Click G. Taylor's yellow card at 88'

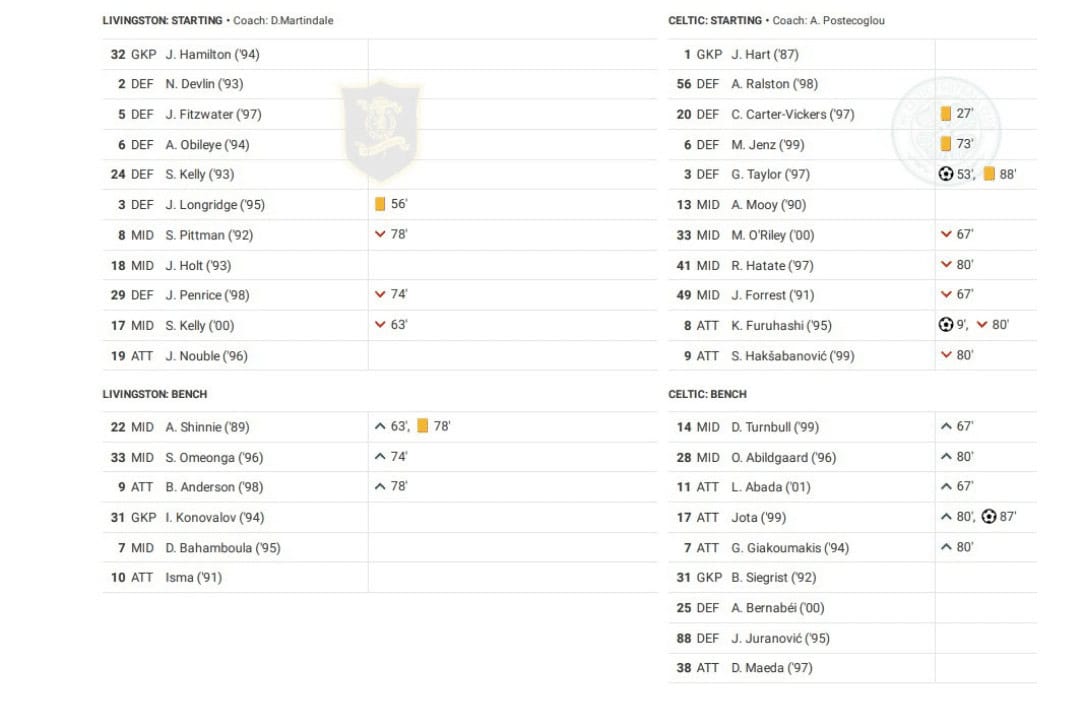coord(989,174)
